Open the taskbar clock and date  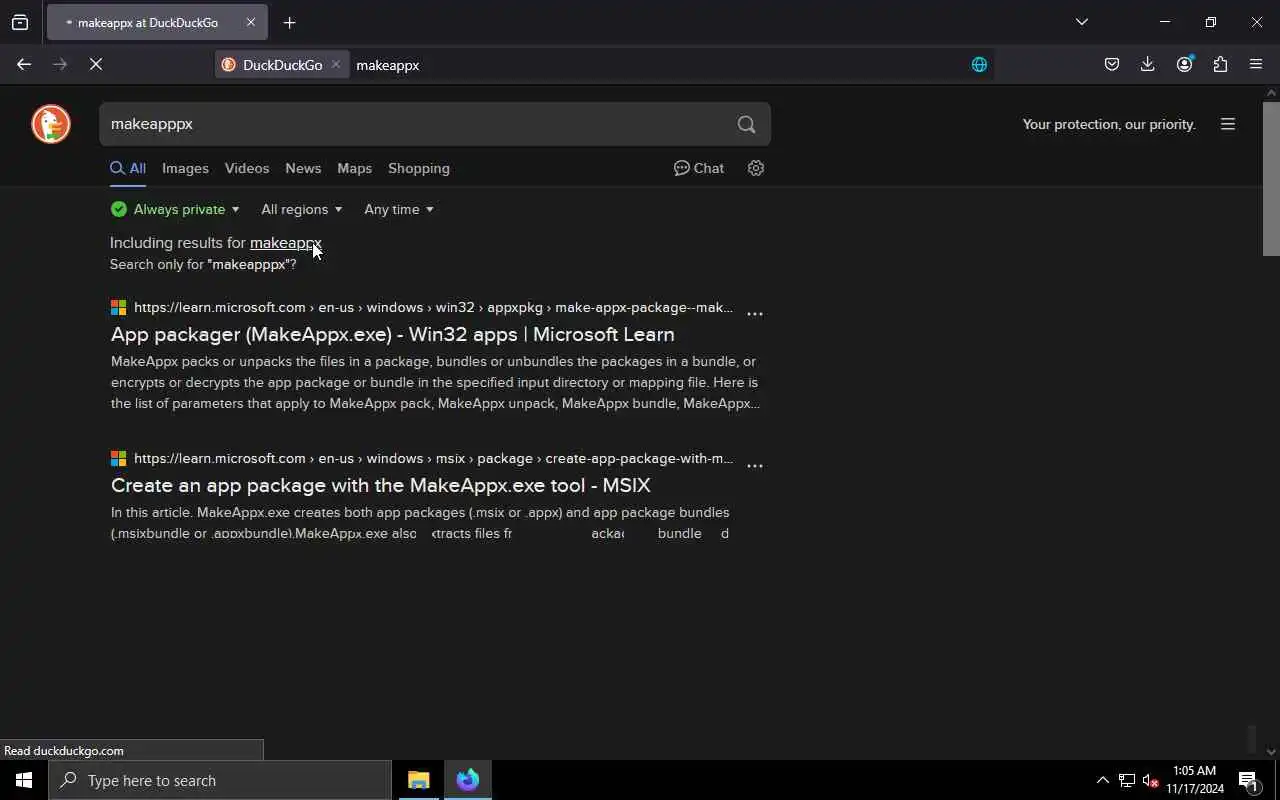(1194, 780)
